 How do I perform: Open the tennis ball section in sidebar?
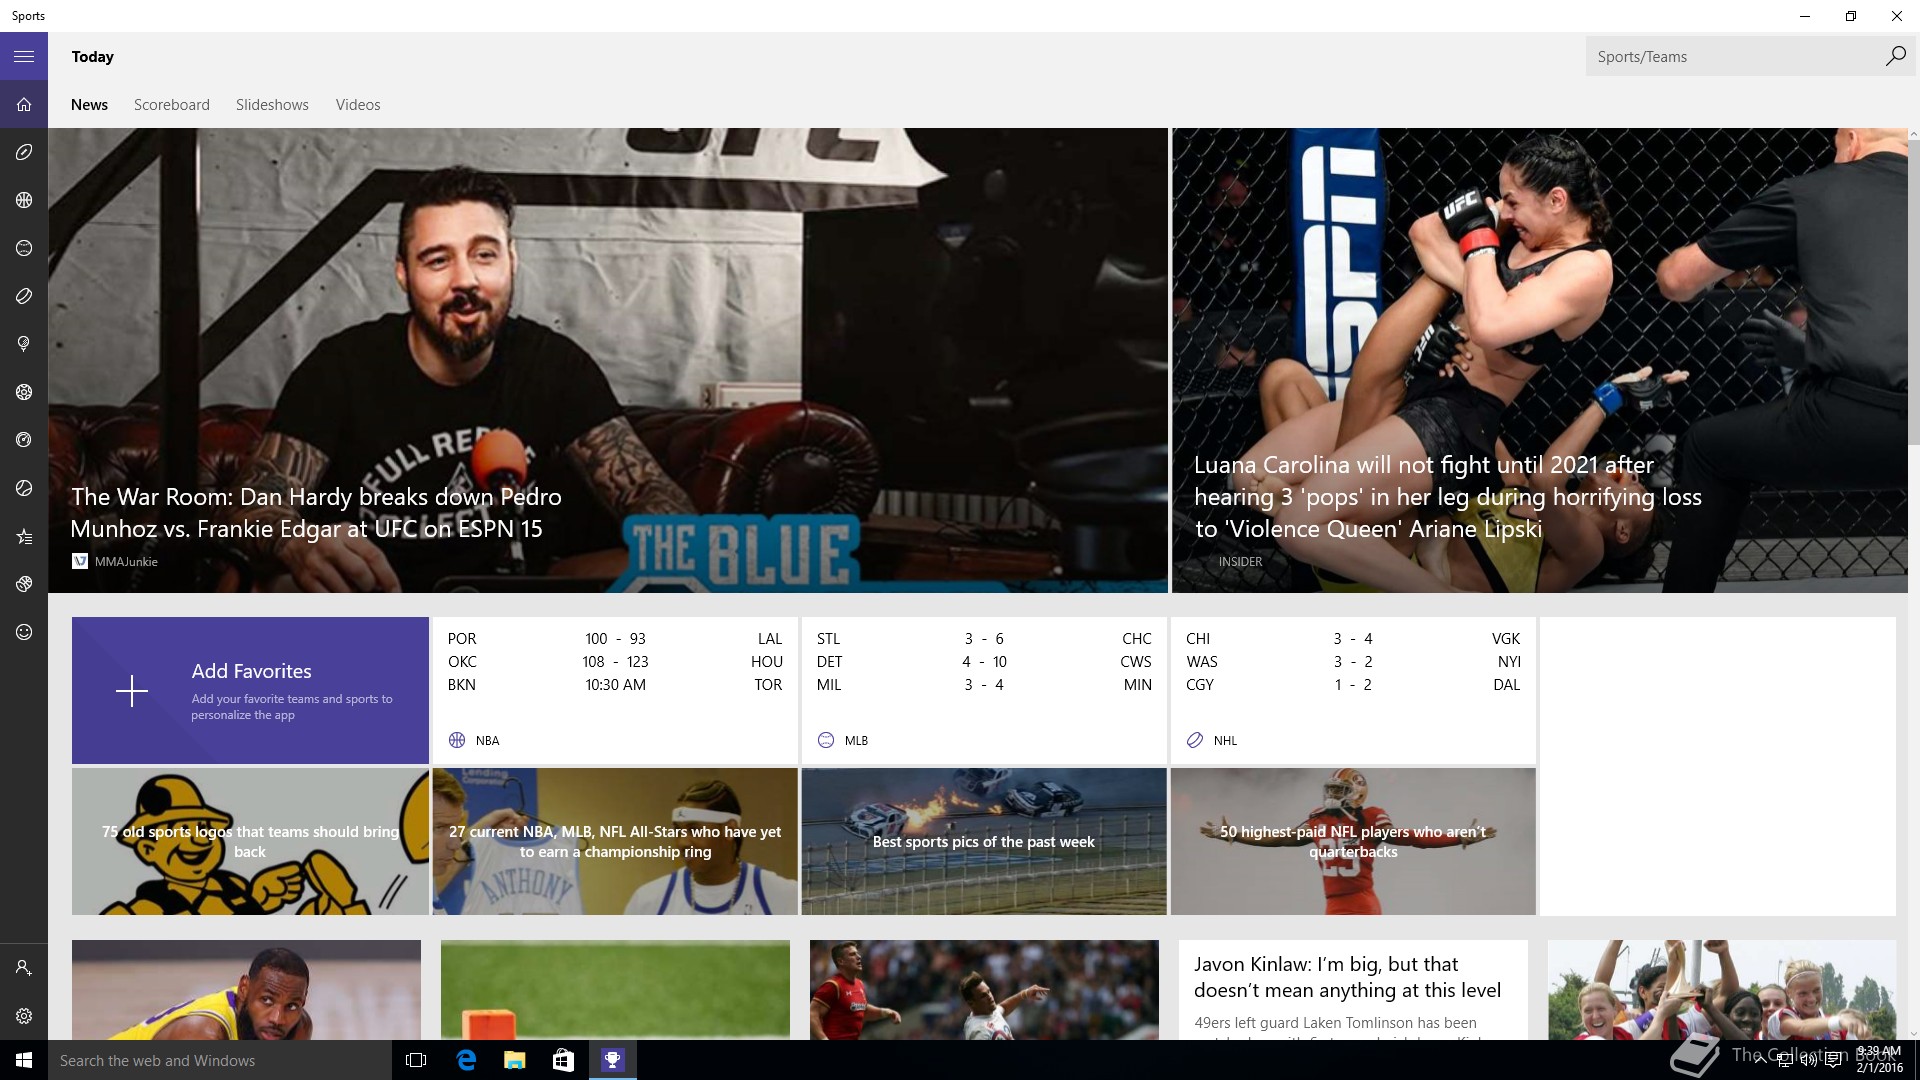(x=24, y=488)
